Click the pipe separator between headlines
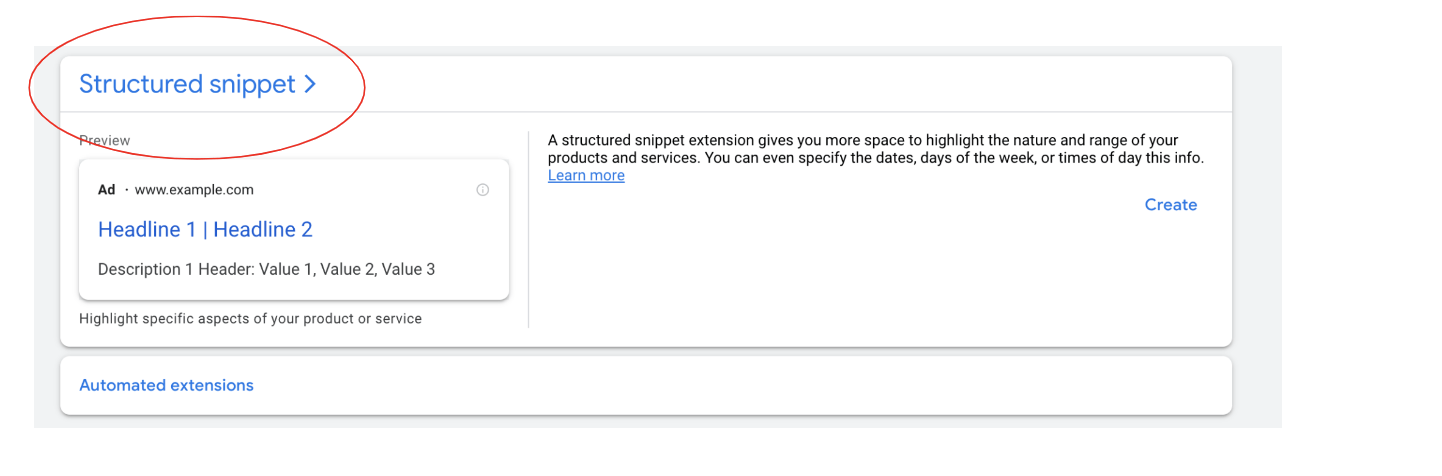Viewport: 1442px width, 476px height. point(205,230)
